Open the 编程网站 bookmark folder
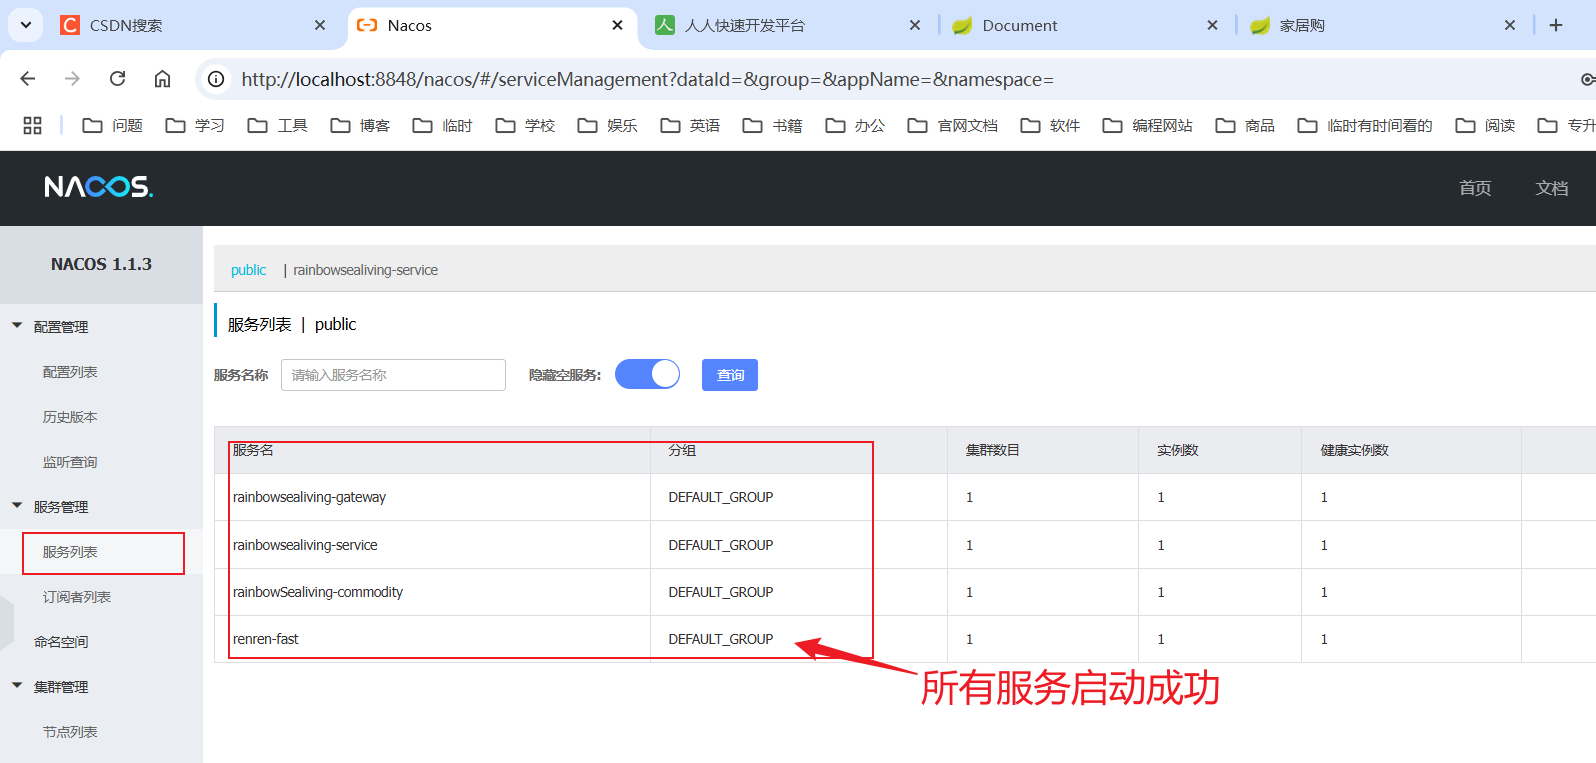The height and width of the screenshot is (763, 1596). [x=1147, y=125]
